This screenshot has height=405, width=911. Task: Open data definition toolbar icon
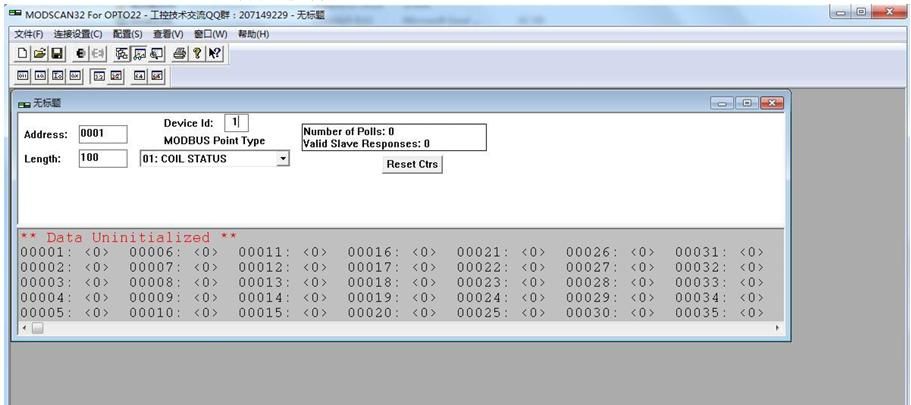[x=121, y=53]
